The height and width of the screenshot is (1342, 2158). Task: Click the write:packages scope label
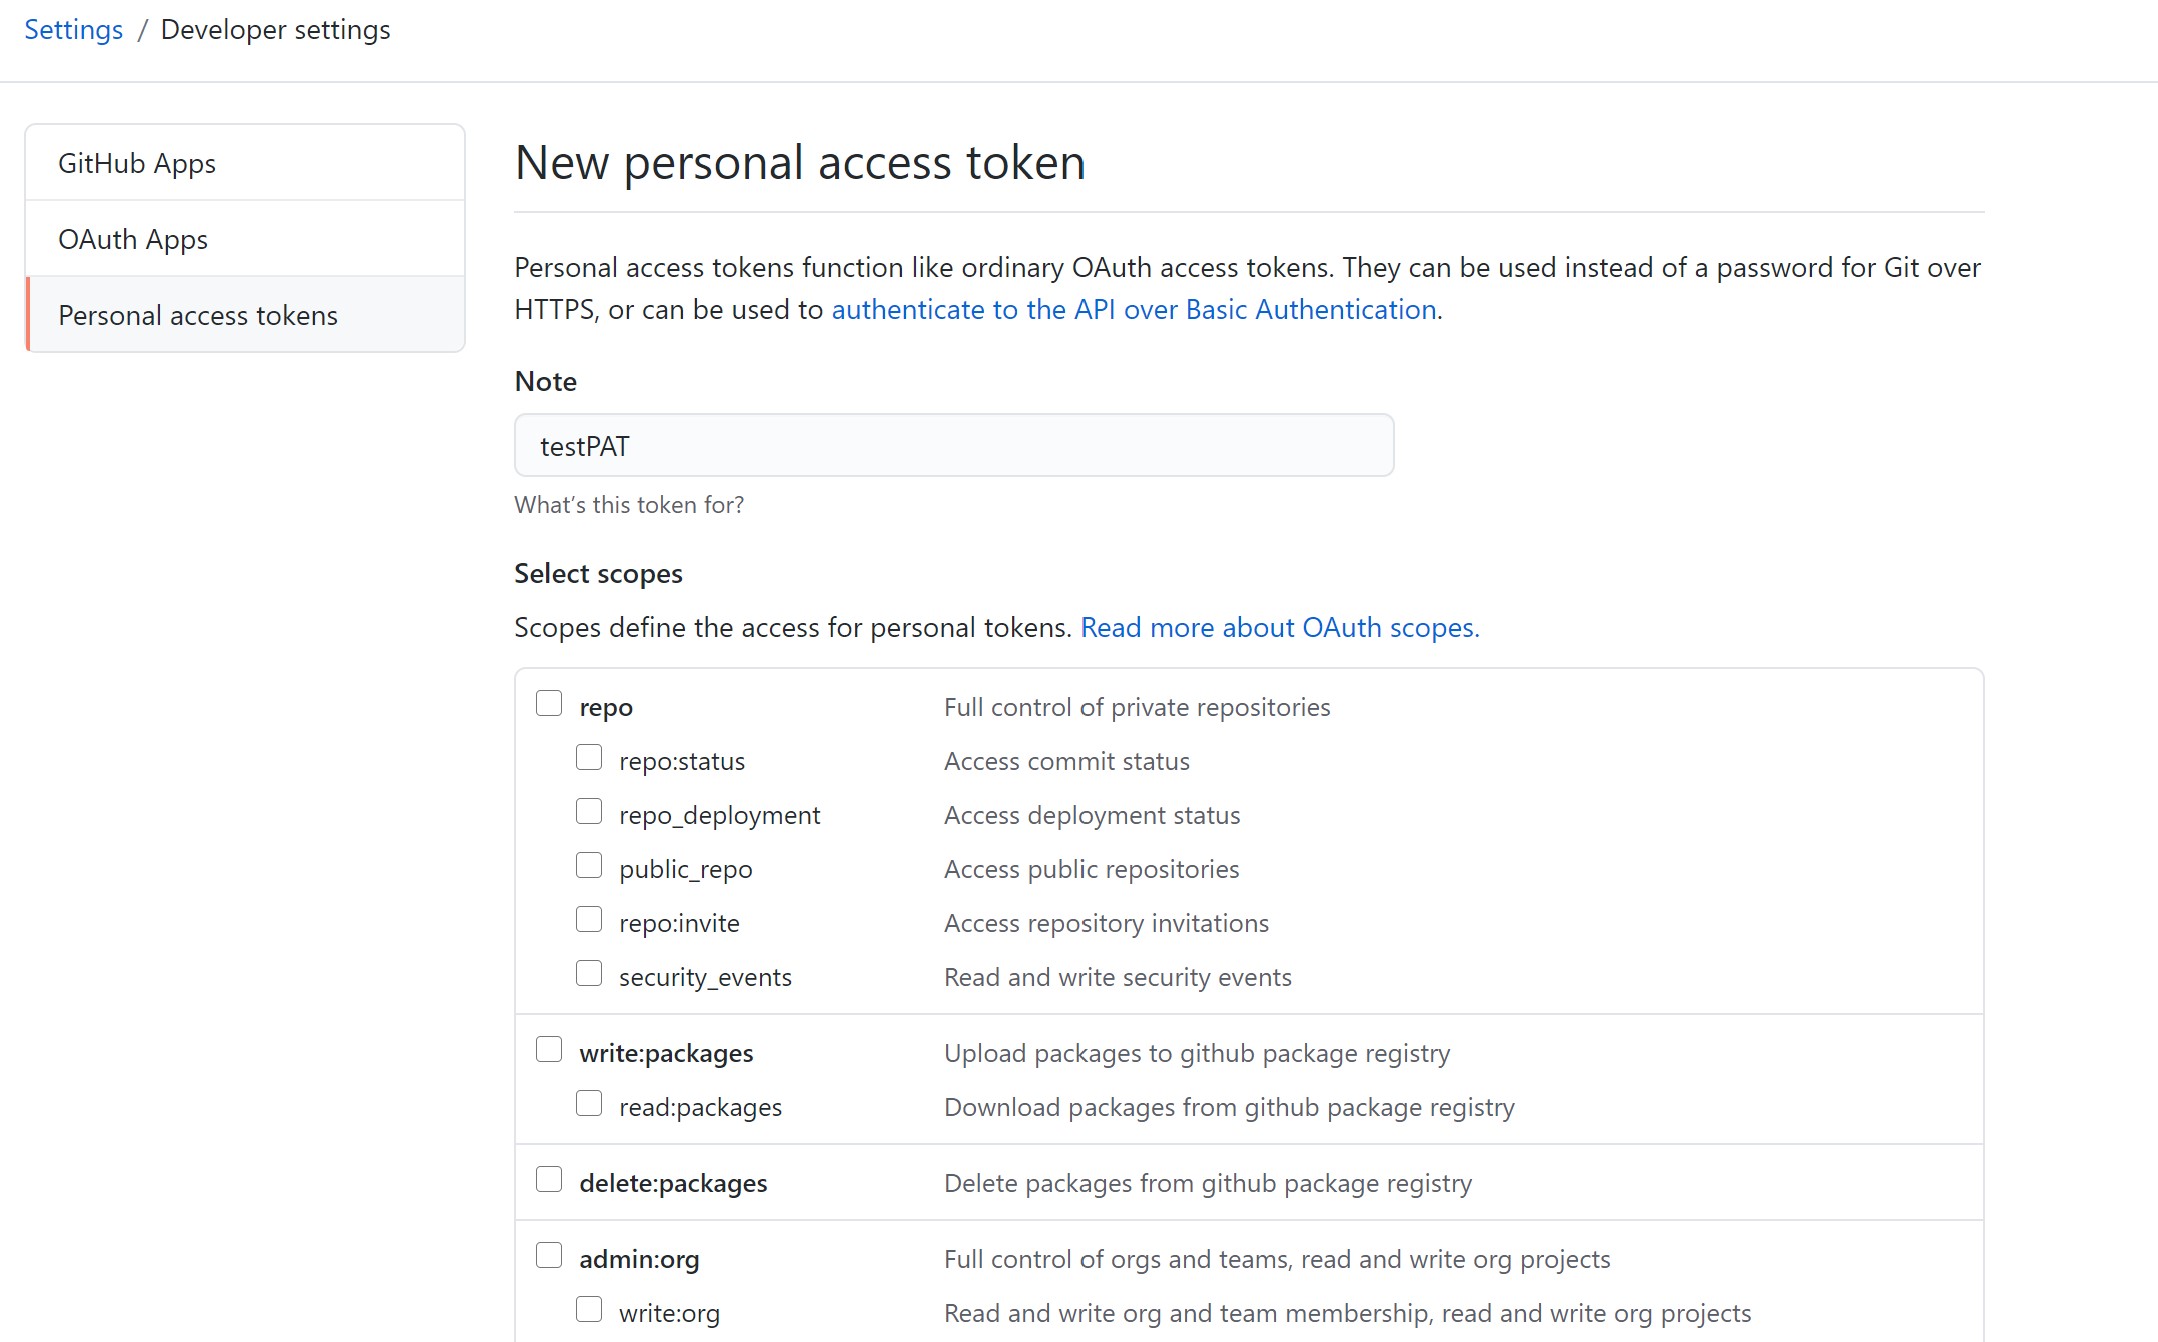click(666, 1054)
